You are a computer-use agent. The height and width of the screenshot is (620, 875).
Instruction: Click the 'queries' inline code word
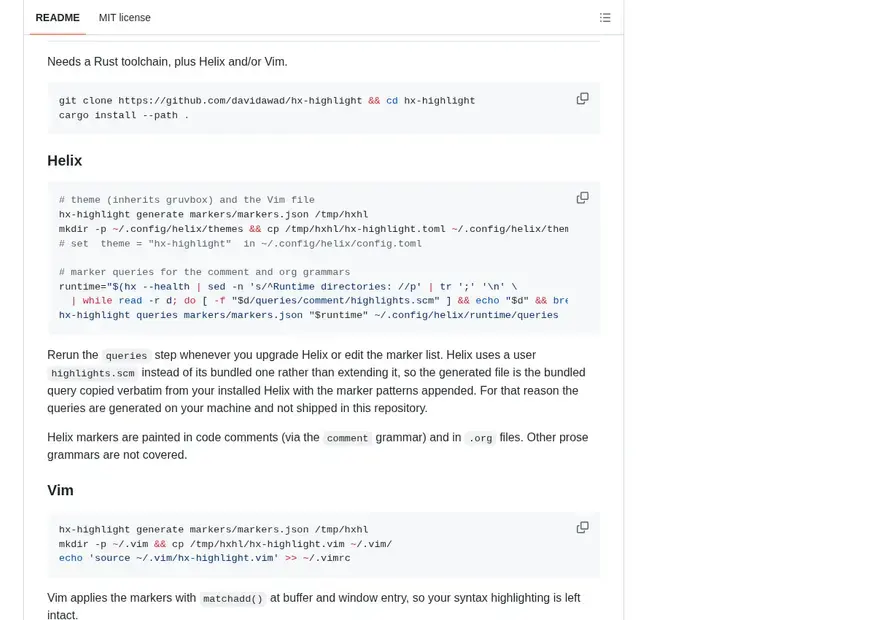(126, 355)
